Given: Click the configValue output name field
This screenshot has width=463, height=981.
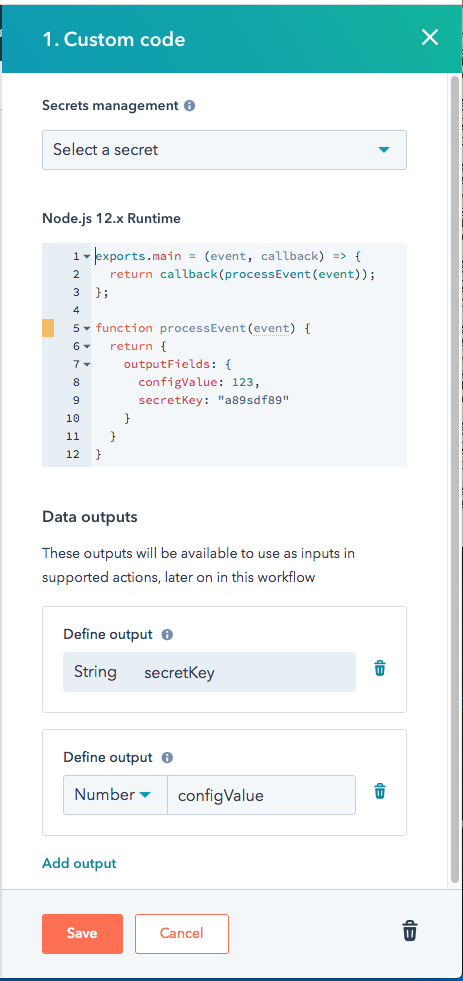Looking at the screenshot, I should click(x=262, y=795).
